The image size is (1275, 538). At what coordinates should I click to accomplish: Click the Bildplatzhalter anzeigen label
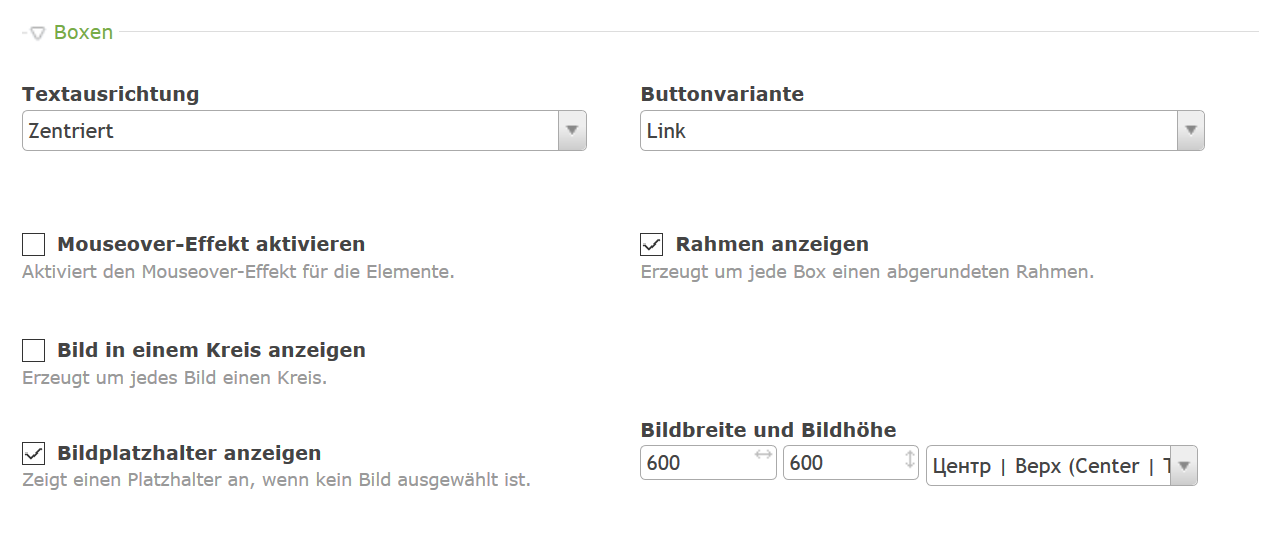point(189,453)
